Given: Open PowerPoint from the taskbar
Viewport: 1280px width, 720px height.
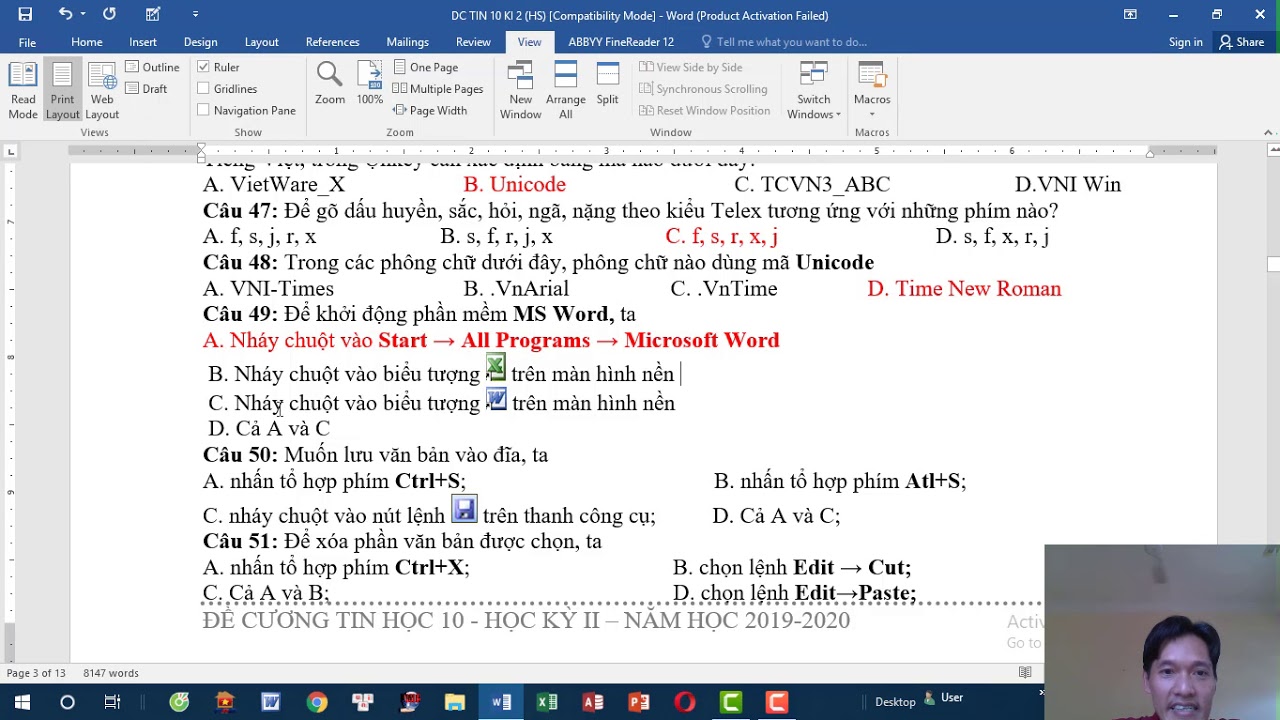Looking at the screenshot, I should click(639, 702).
